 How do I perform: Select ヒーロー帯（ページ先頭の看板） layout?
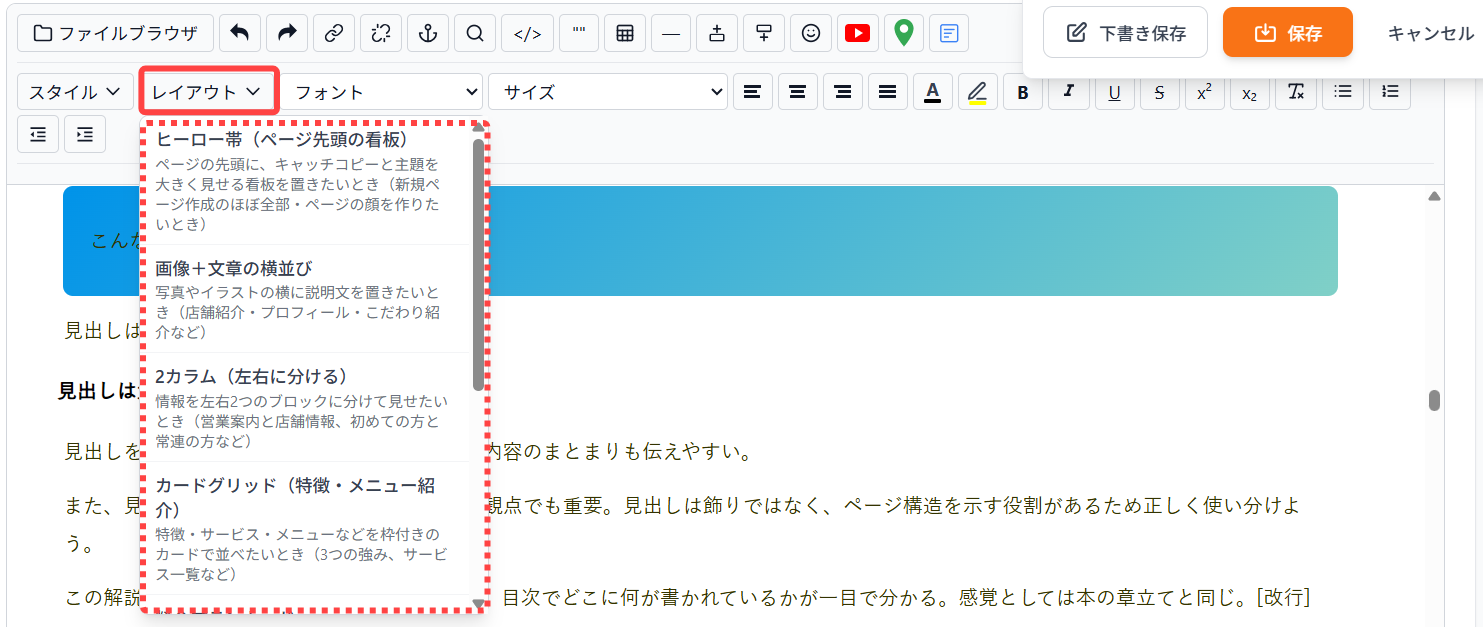coord(308,184)
